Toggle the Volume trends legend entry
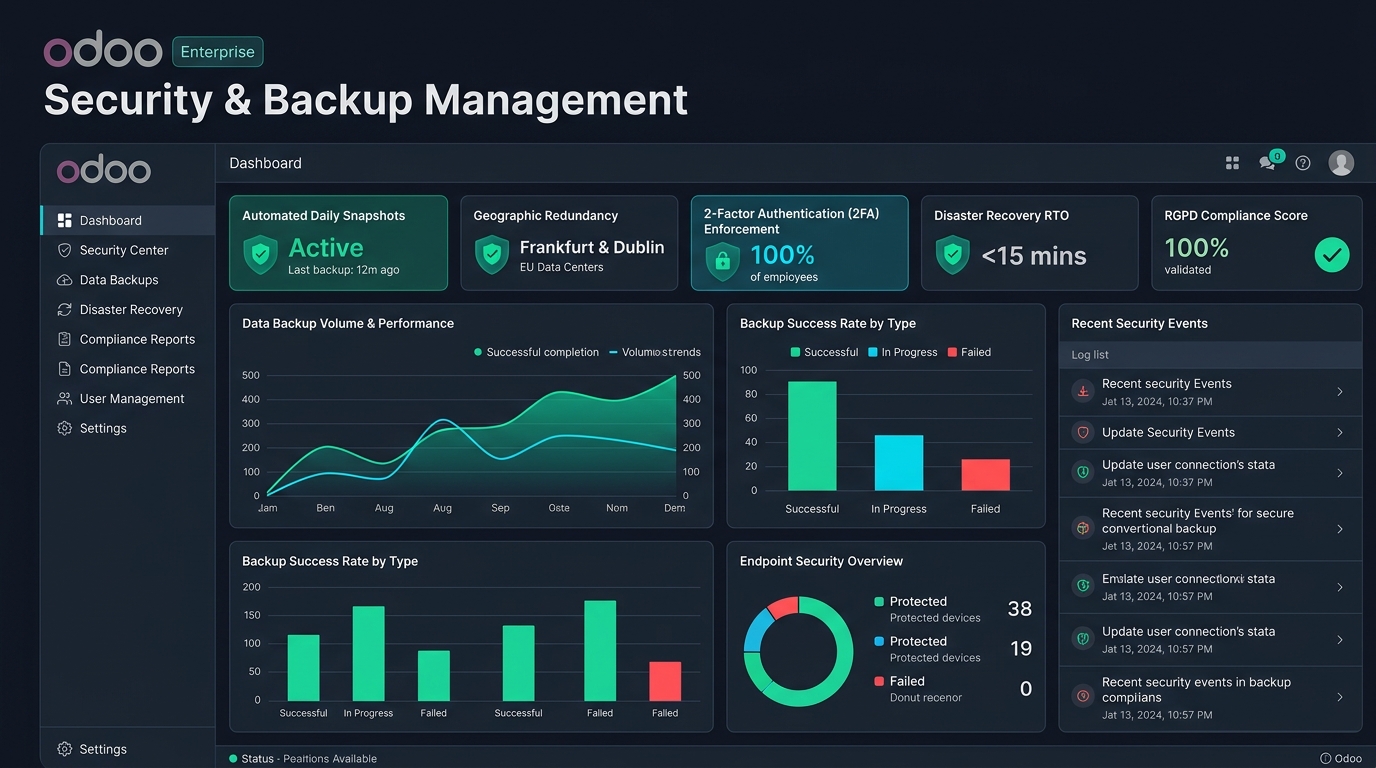 point(655,352)
